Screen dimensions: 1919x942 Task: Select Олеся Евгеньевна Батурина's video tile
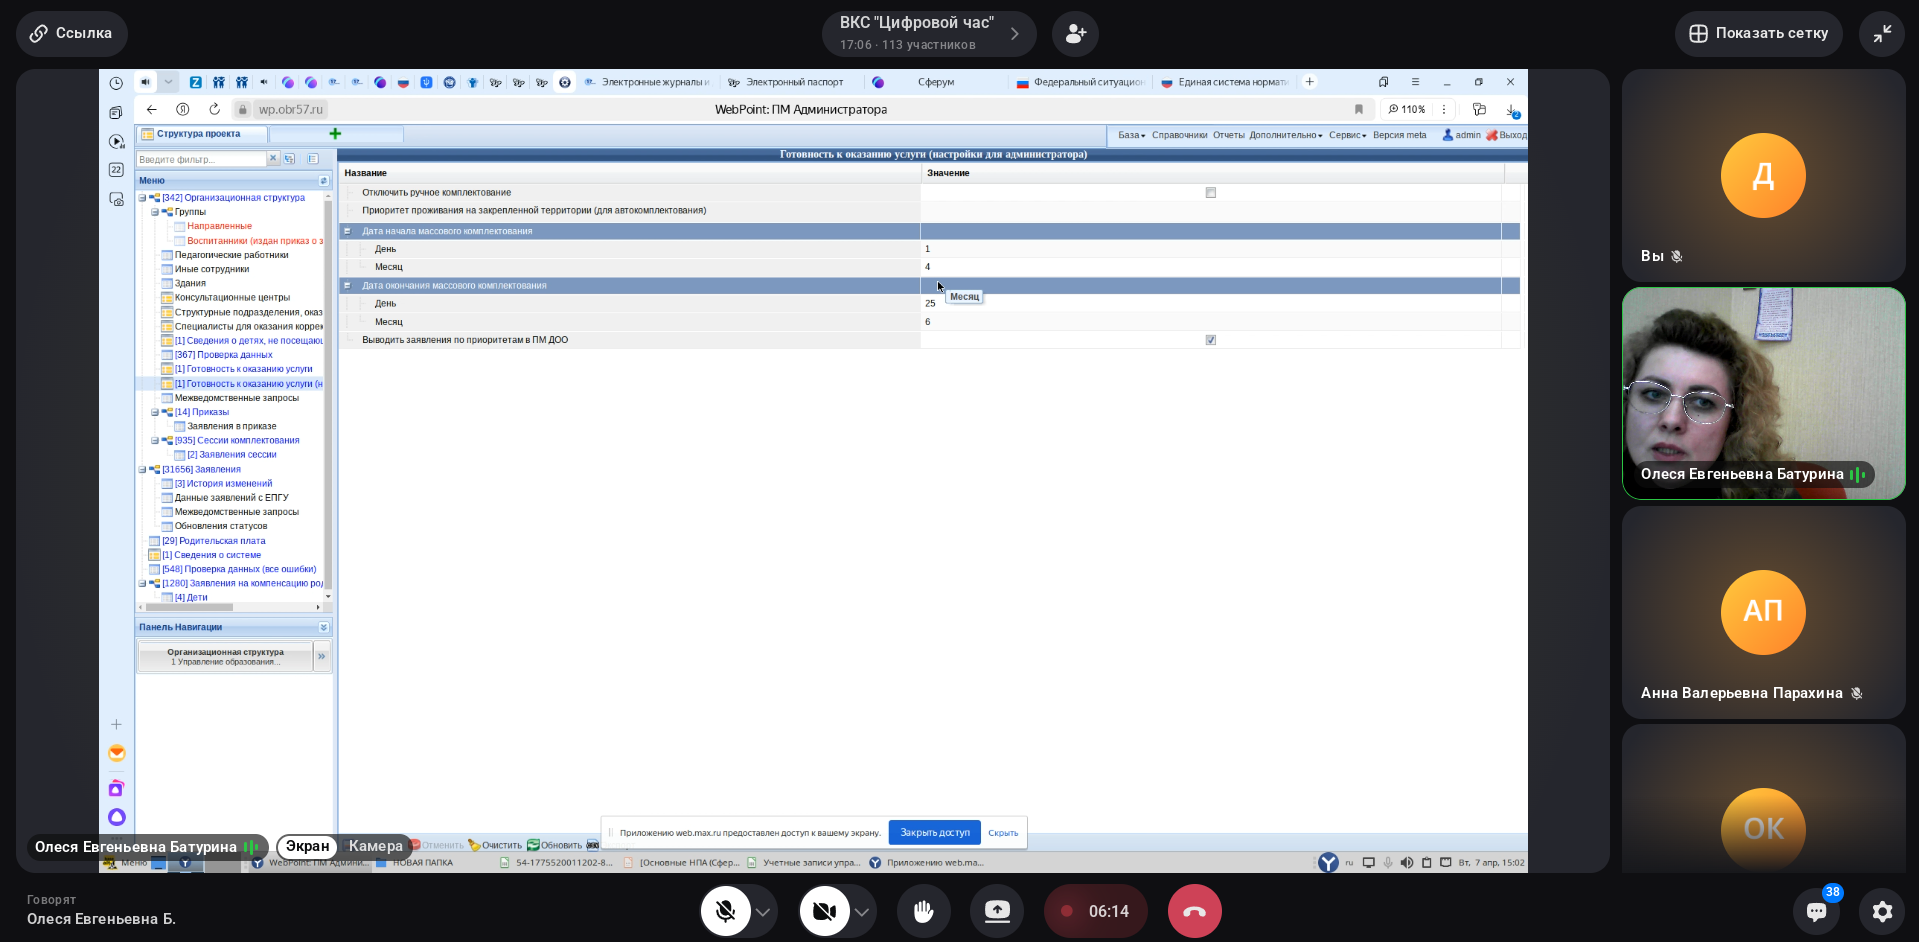tap(1763, 393)
